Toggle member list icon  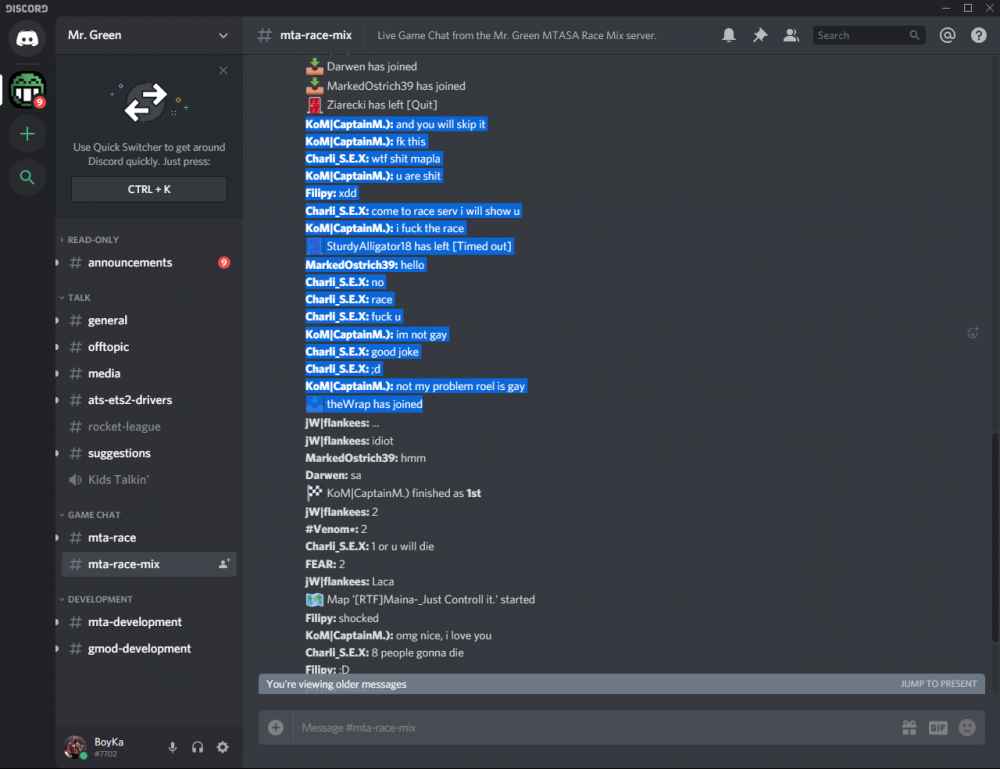point(791,35)
